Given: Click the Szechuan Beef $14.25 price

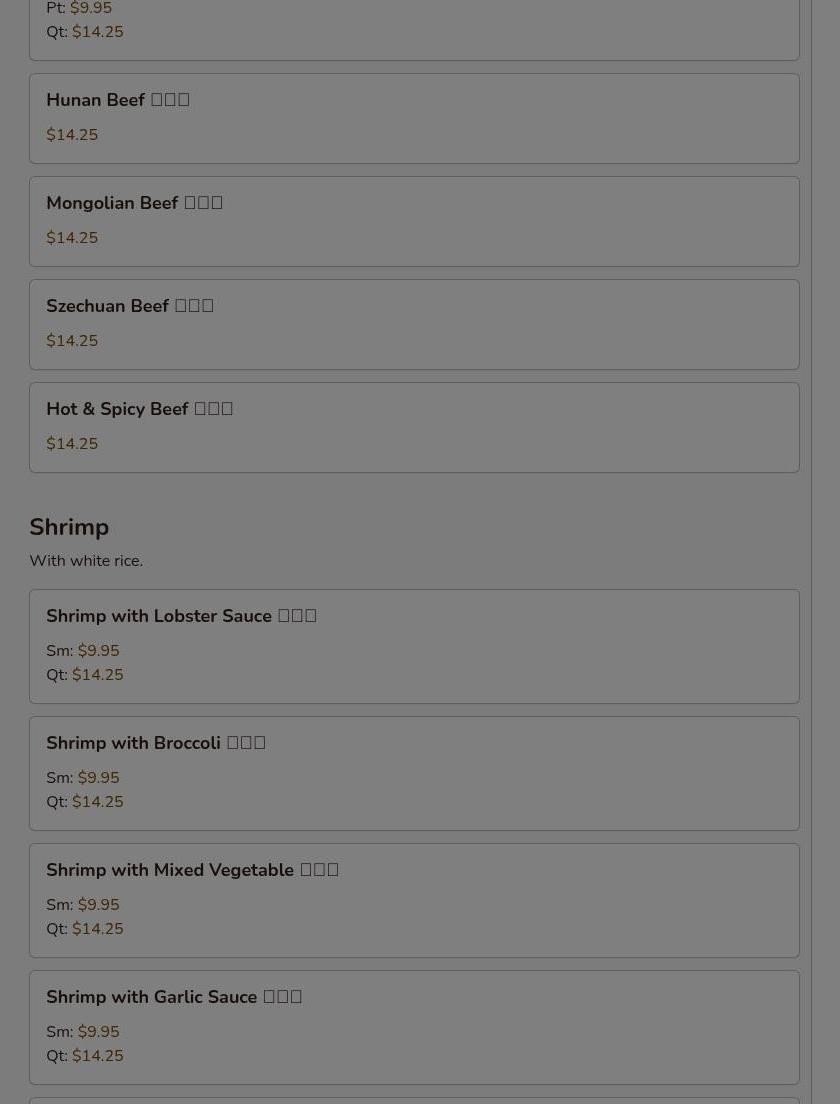Looking at the screenshot, I should click(x=72, y=341).
